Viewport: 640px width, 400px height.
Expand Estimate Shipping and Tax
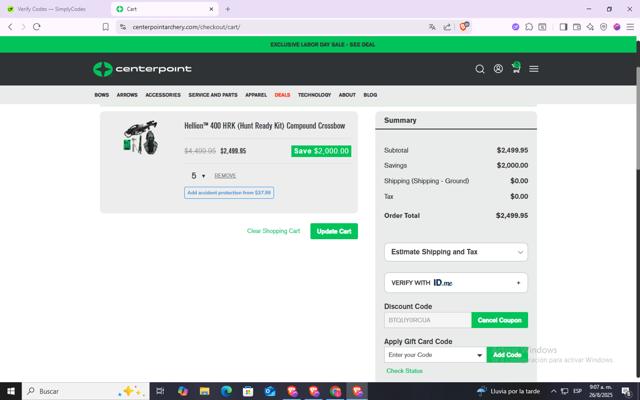coord(456,252)
